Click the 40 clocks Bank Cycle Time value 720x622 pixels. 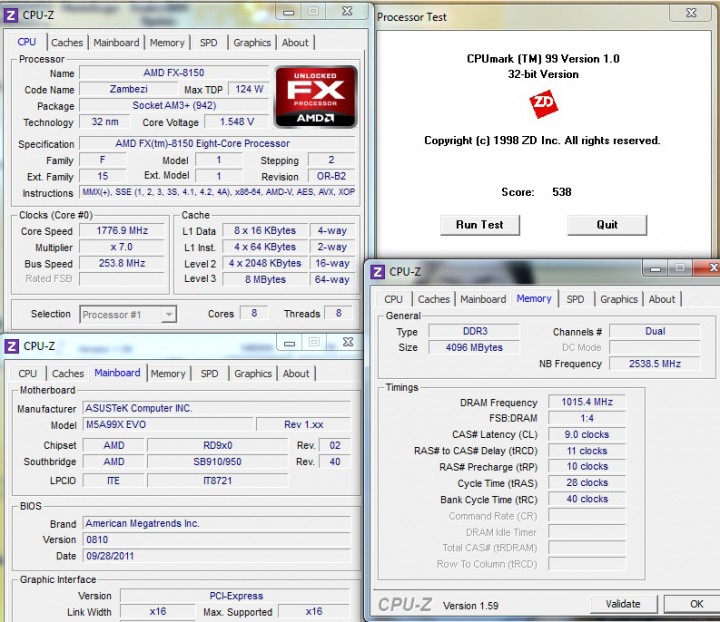(x=587, y=499)
